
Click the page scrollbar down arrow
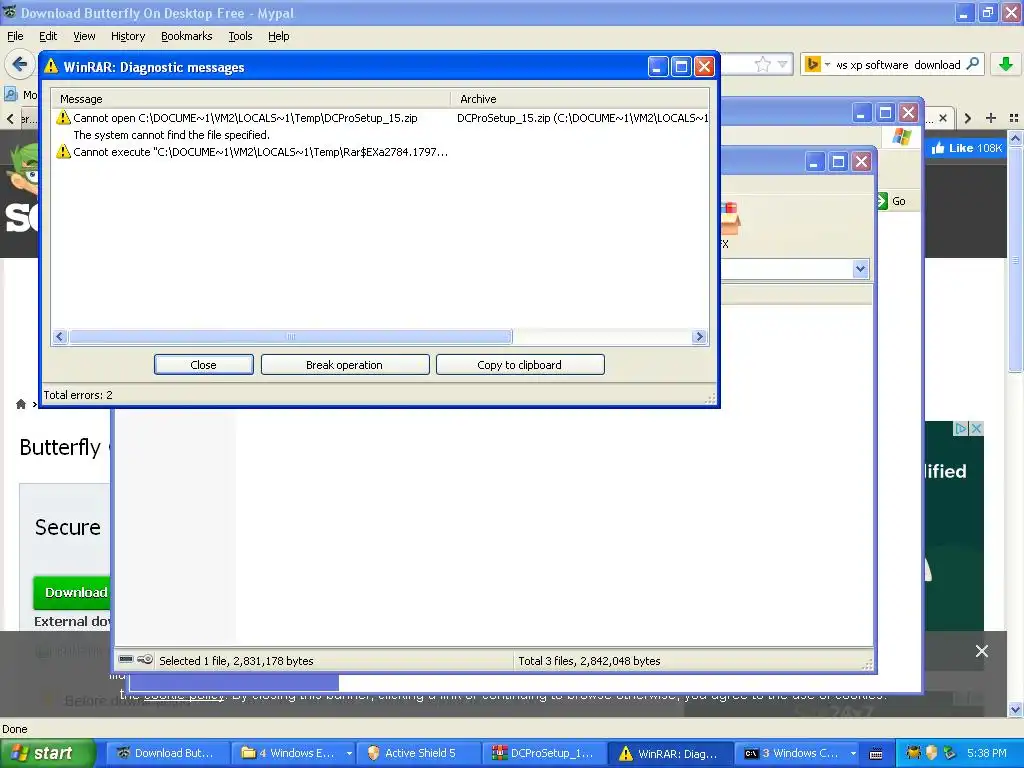tap(1016, 709)
